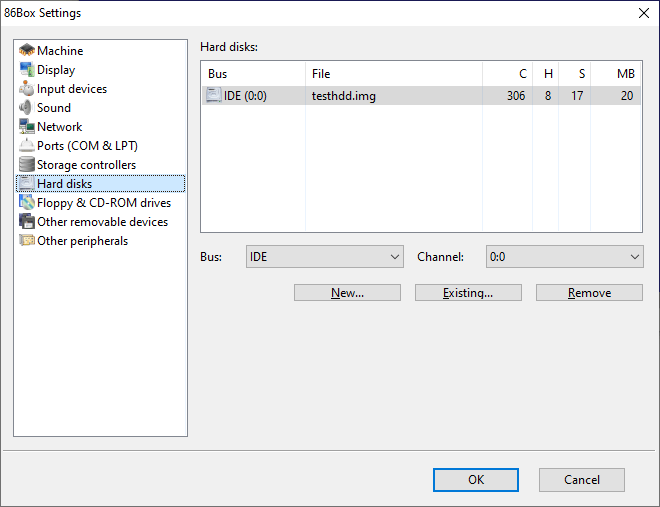Expand the Bus dropdown

tap(324, 257)
